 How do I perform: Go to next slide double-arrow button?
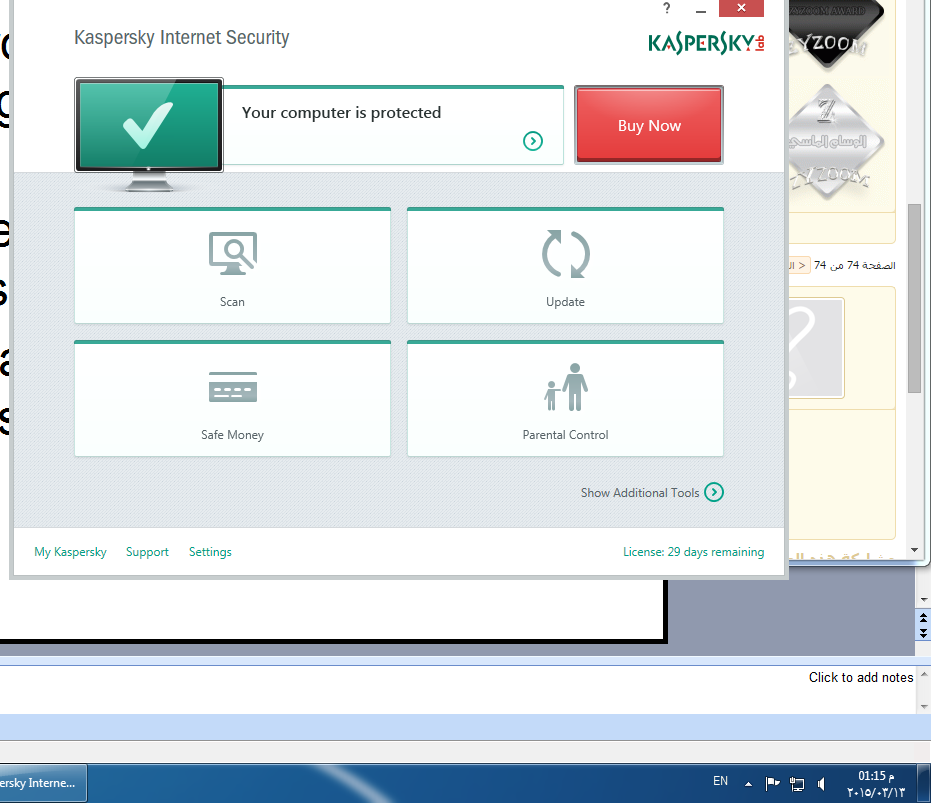[923, 633]
